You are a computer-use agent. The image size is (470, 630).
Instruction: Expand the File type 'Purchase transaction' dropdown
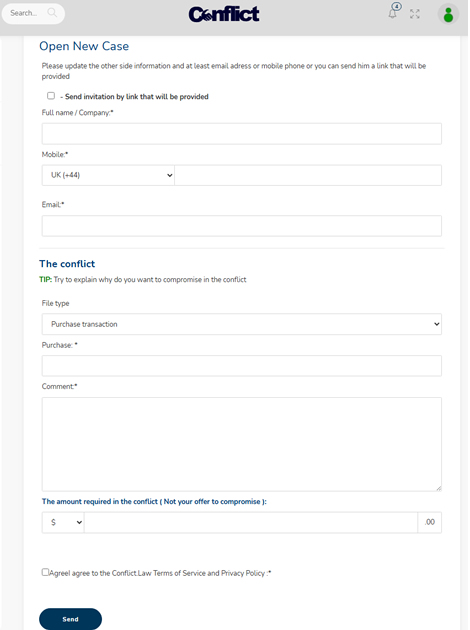pos(241,324)
